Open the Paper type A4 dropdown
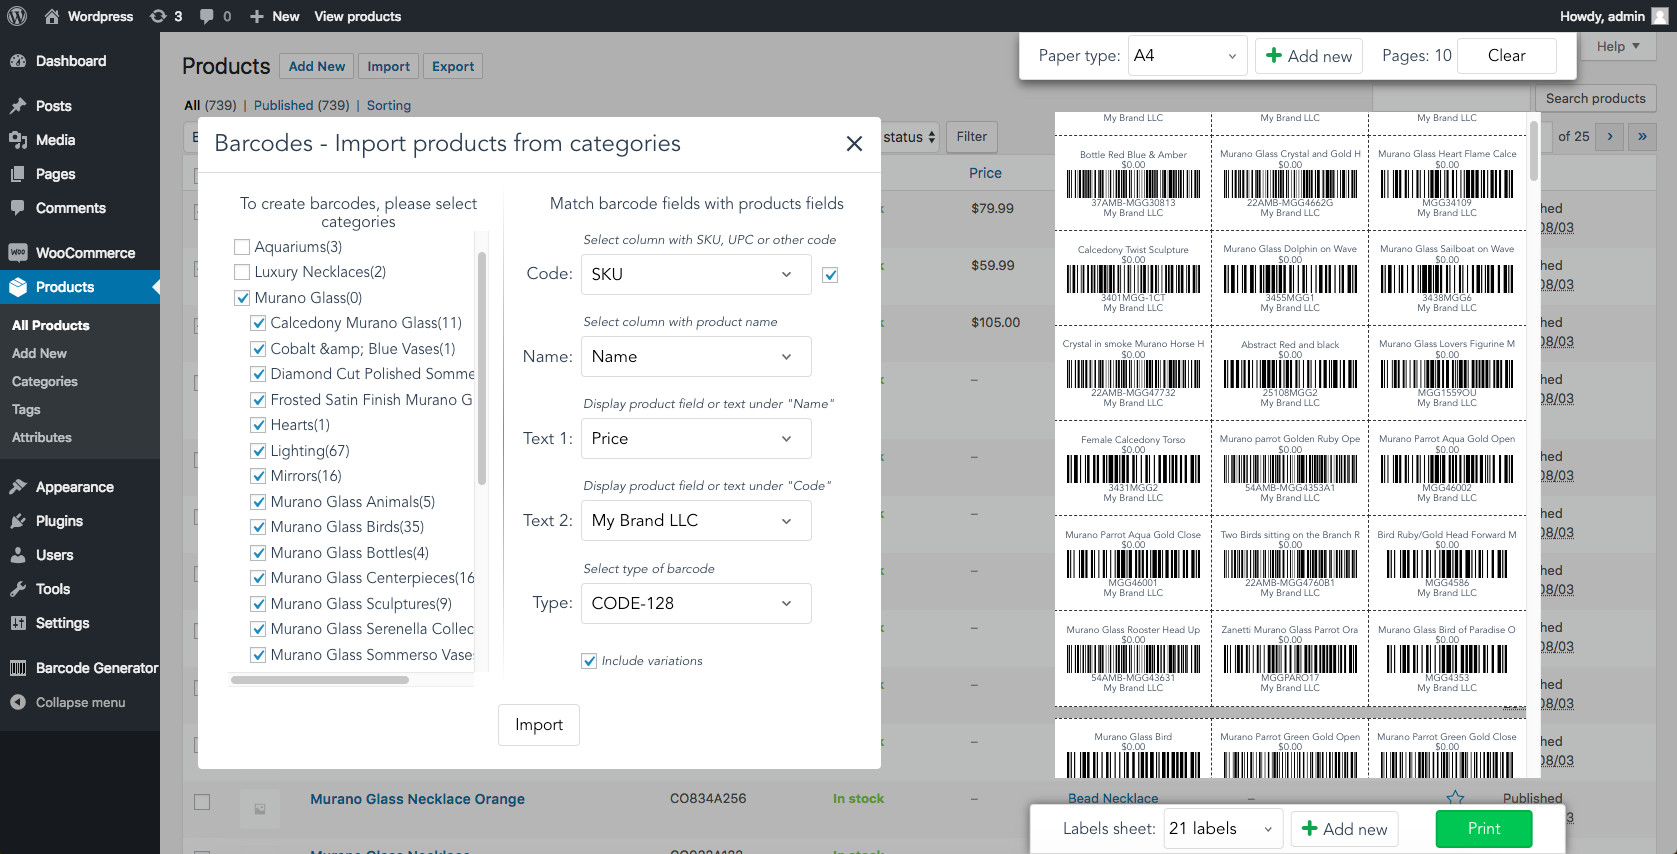Screen dimensions: 1677x854 click(1187, 56)
